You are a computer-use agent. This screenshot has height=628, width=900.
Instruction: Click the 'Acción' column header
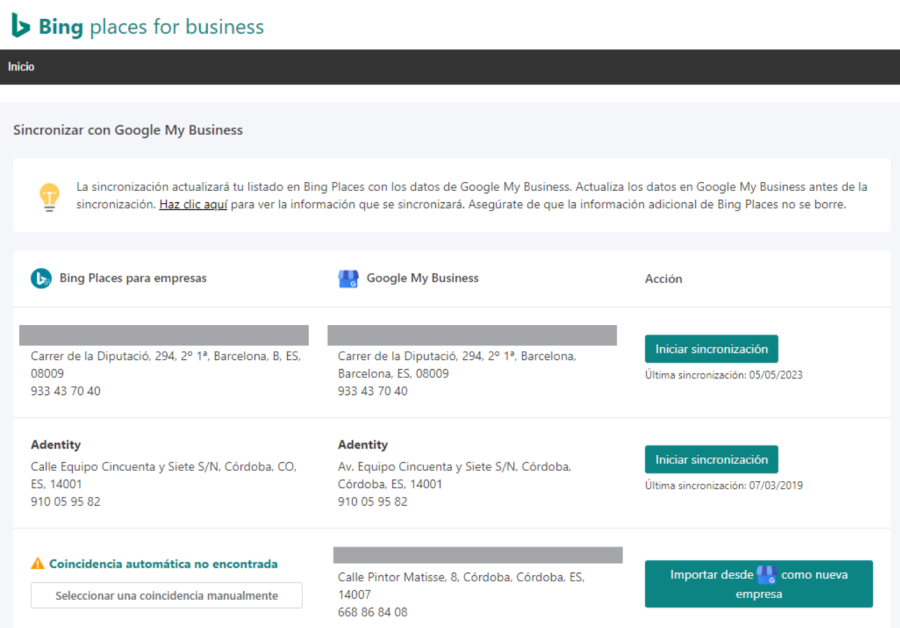[663, 279]
